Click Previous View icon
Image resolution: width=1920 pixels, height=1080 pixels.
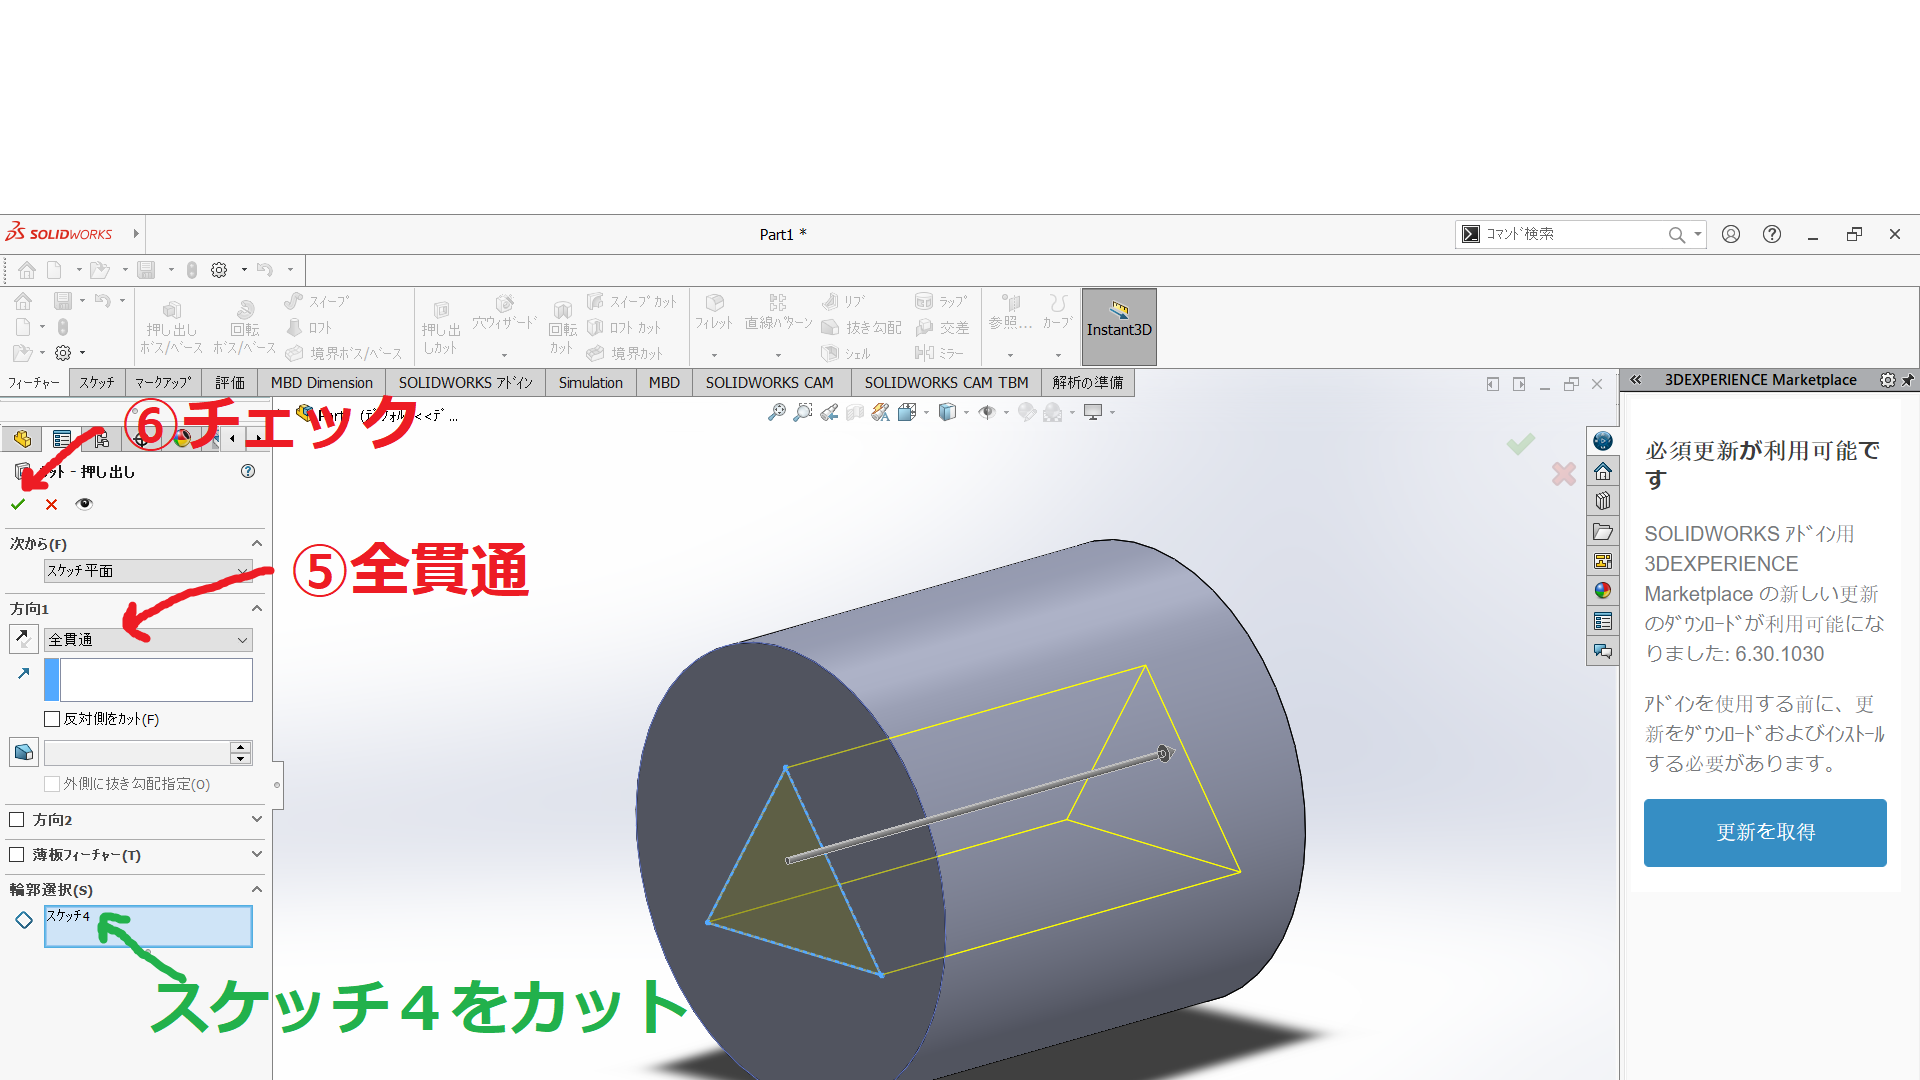(829, 412)
